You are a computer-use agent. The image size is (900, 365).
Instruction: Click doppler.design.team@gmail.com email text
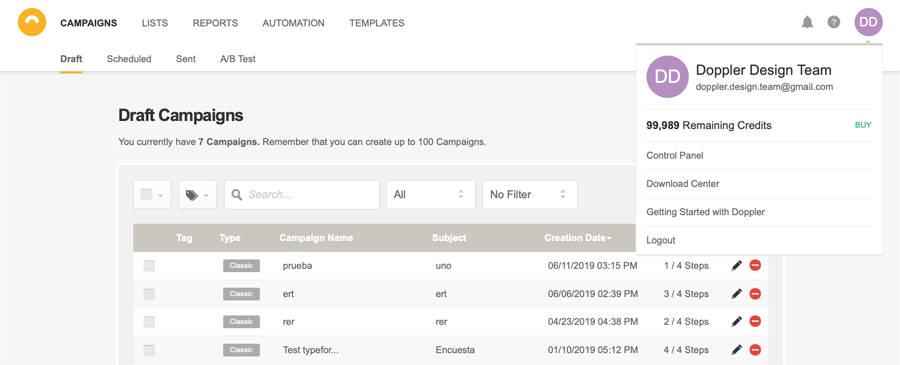coord(764,87)
